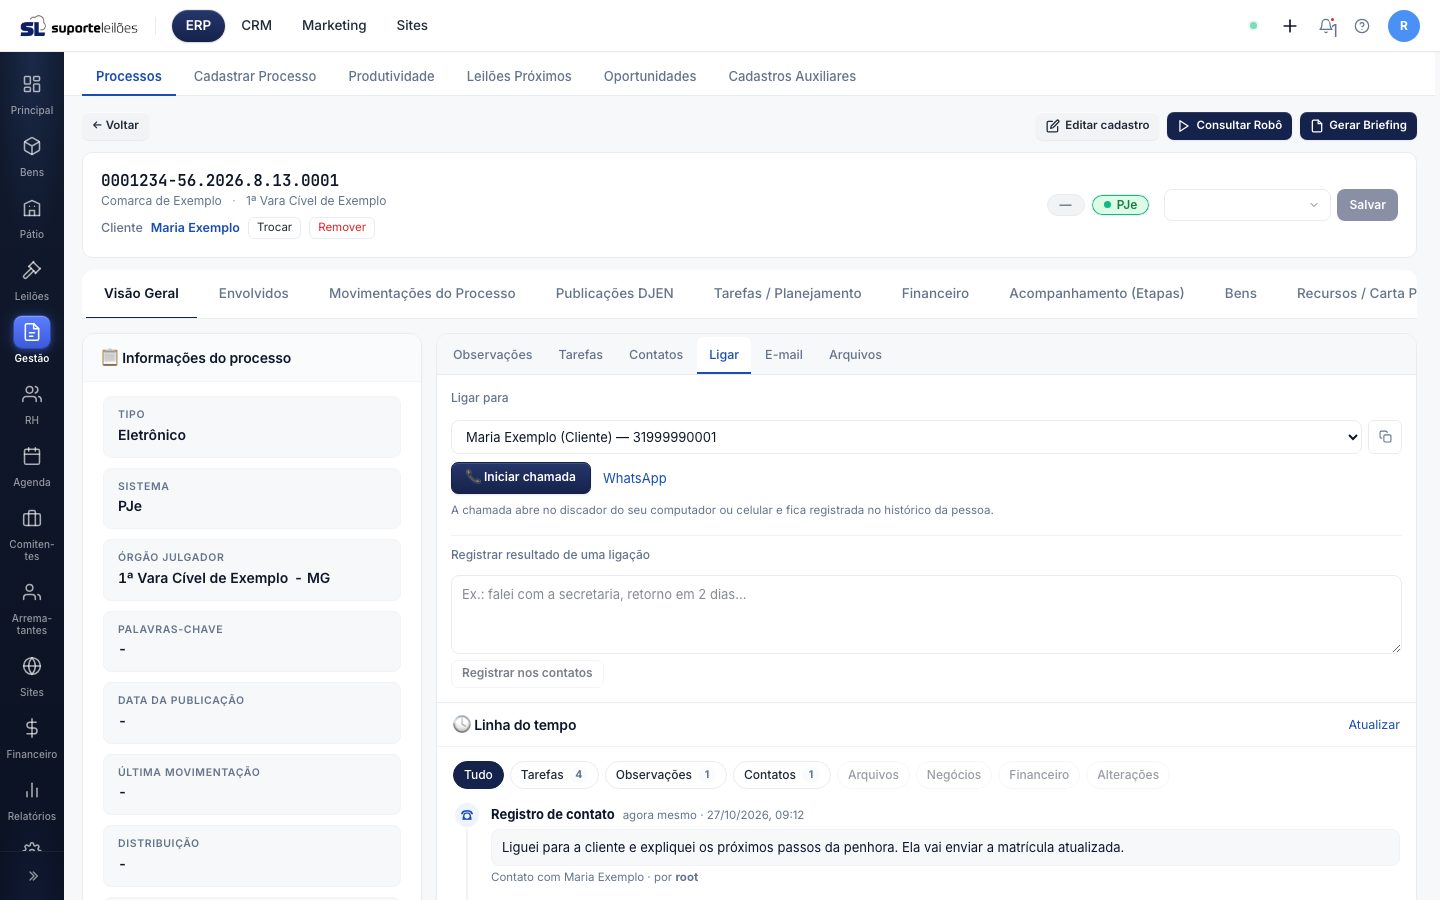Open the user avatar R menu
The width and height of the screenshot is (1440, 900).
1404,26
